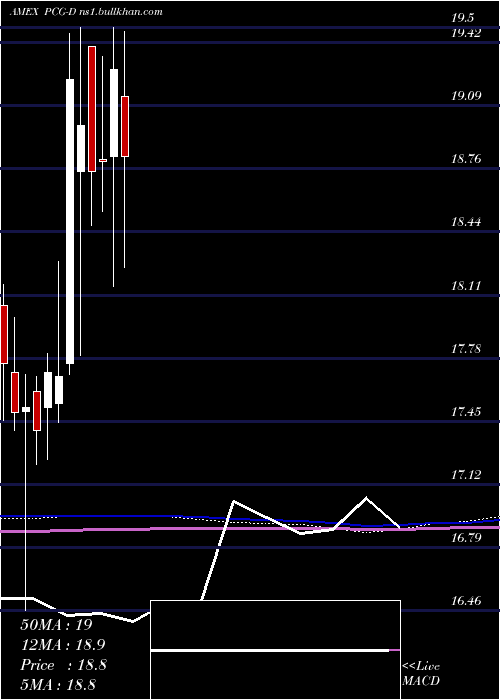Image resolution: width=500 pixels, height=700 pixels.
Task: Select the tallest red candlestick near 19.42
Action: (92, 108)
